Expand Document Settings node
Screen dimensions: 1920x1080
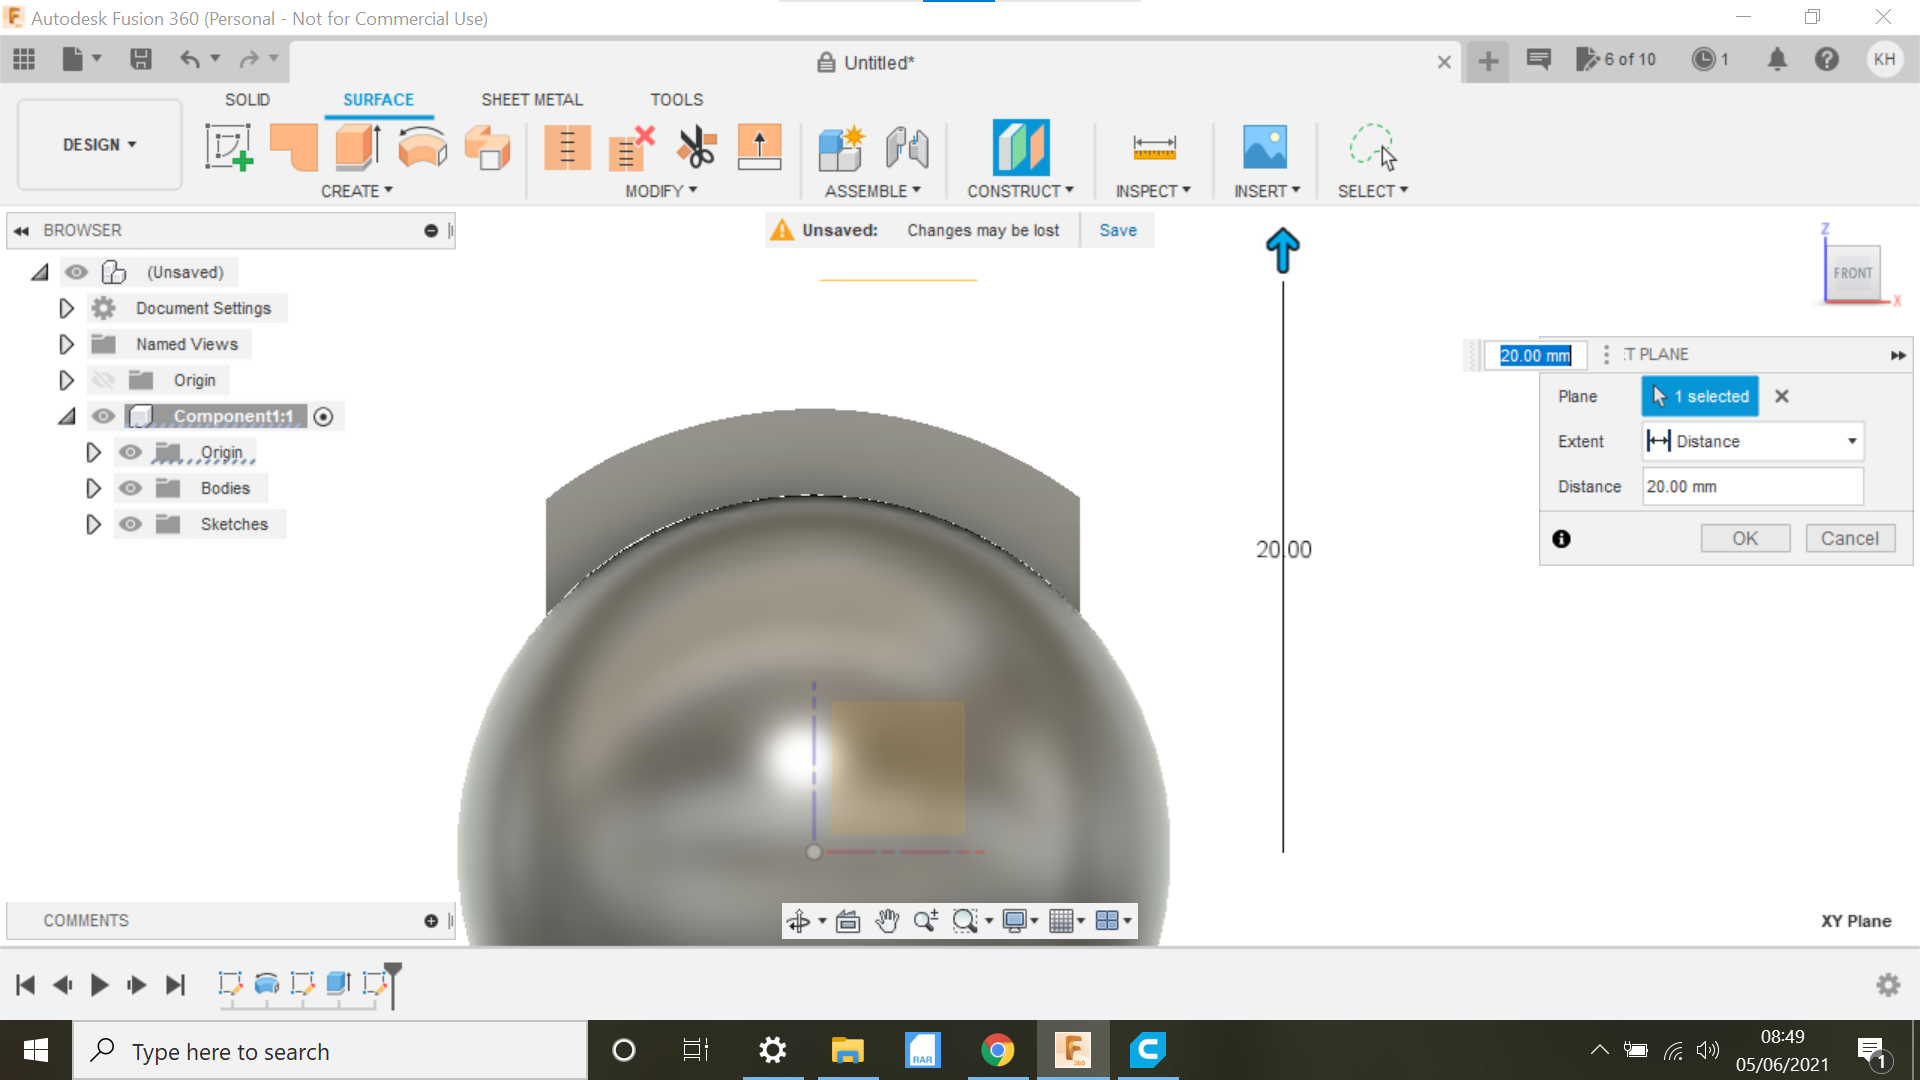[66, 308]
